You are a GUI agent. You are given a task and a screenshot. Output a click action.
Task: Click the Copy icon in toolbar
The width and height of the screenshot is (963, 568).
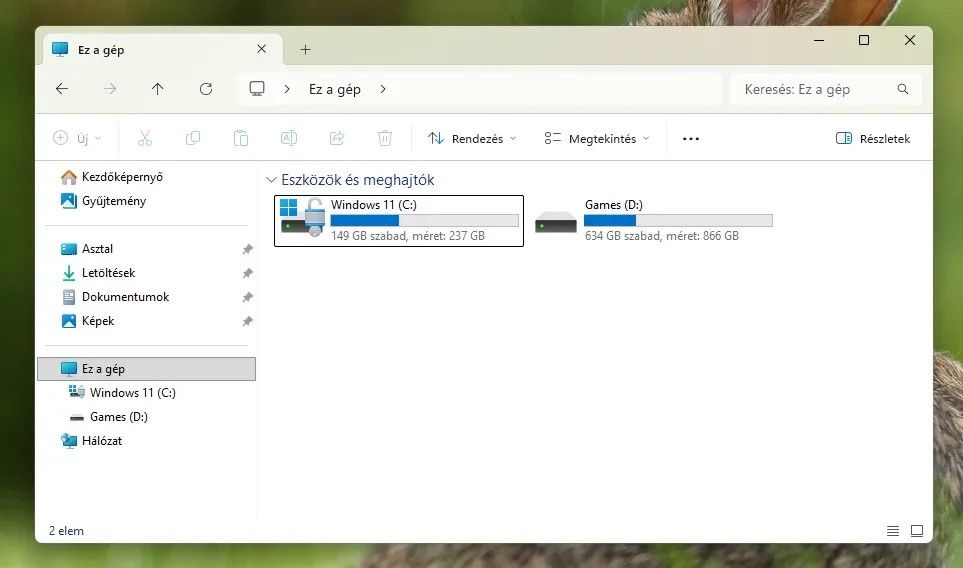pyautogui.click(x=193, y=139)
